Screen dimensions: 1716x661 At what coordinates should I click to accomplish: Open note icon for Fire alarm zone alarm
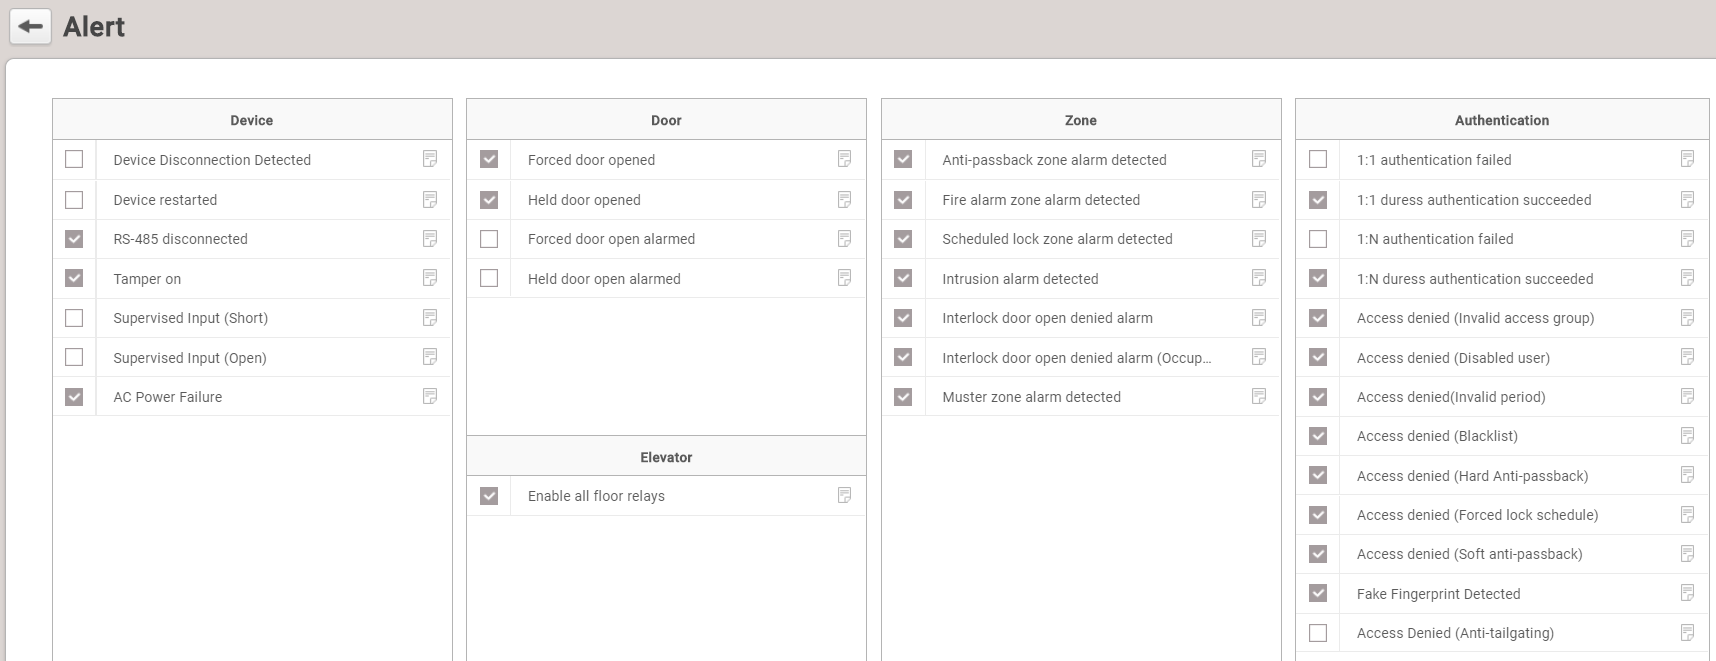click(x=1259, y=200)
